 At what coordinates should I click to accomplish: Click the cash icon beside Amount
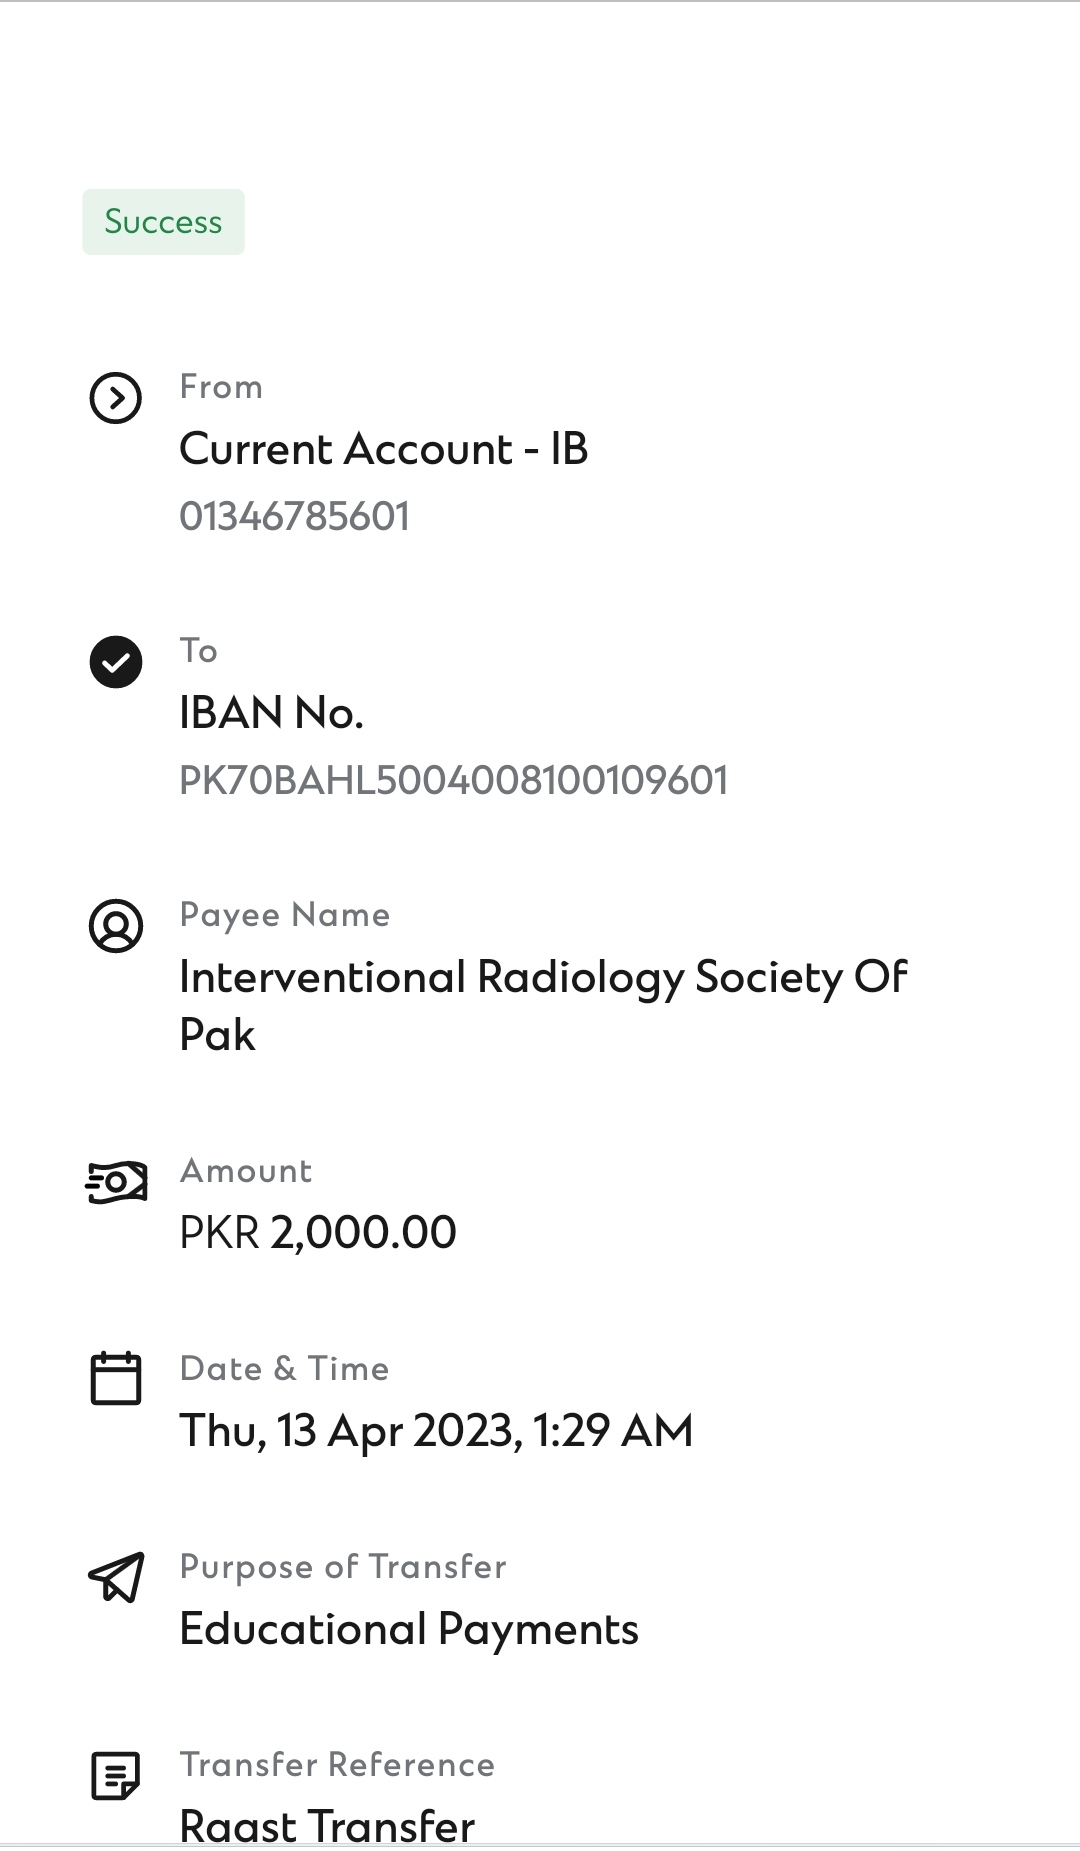pyautogui.click(x=116, y=1183)
